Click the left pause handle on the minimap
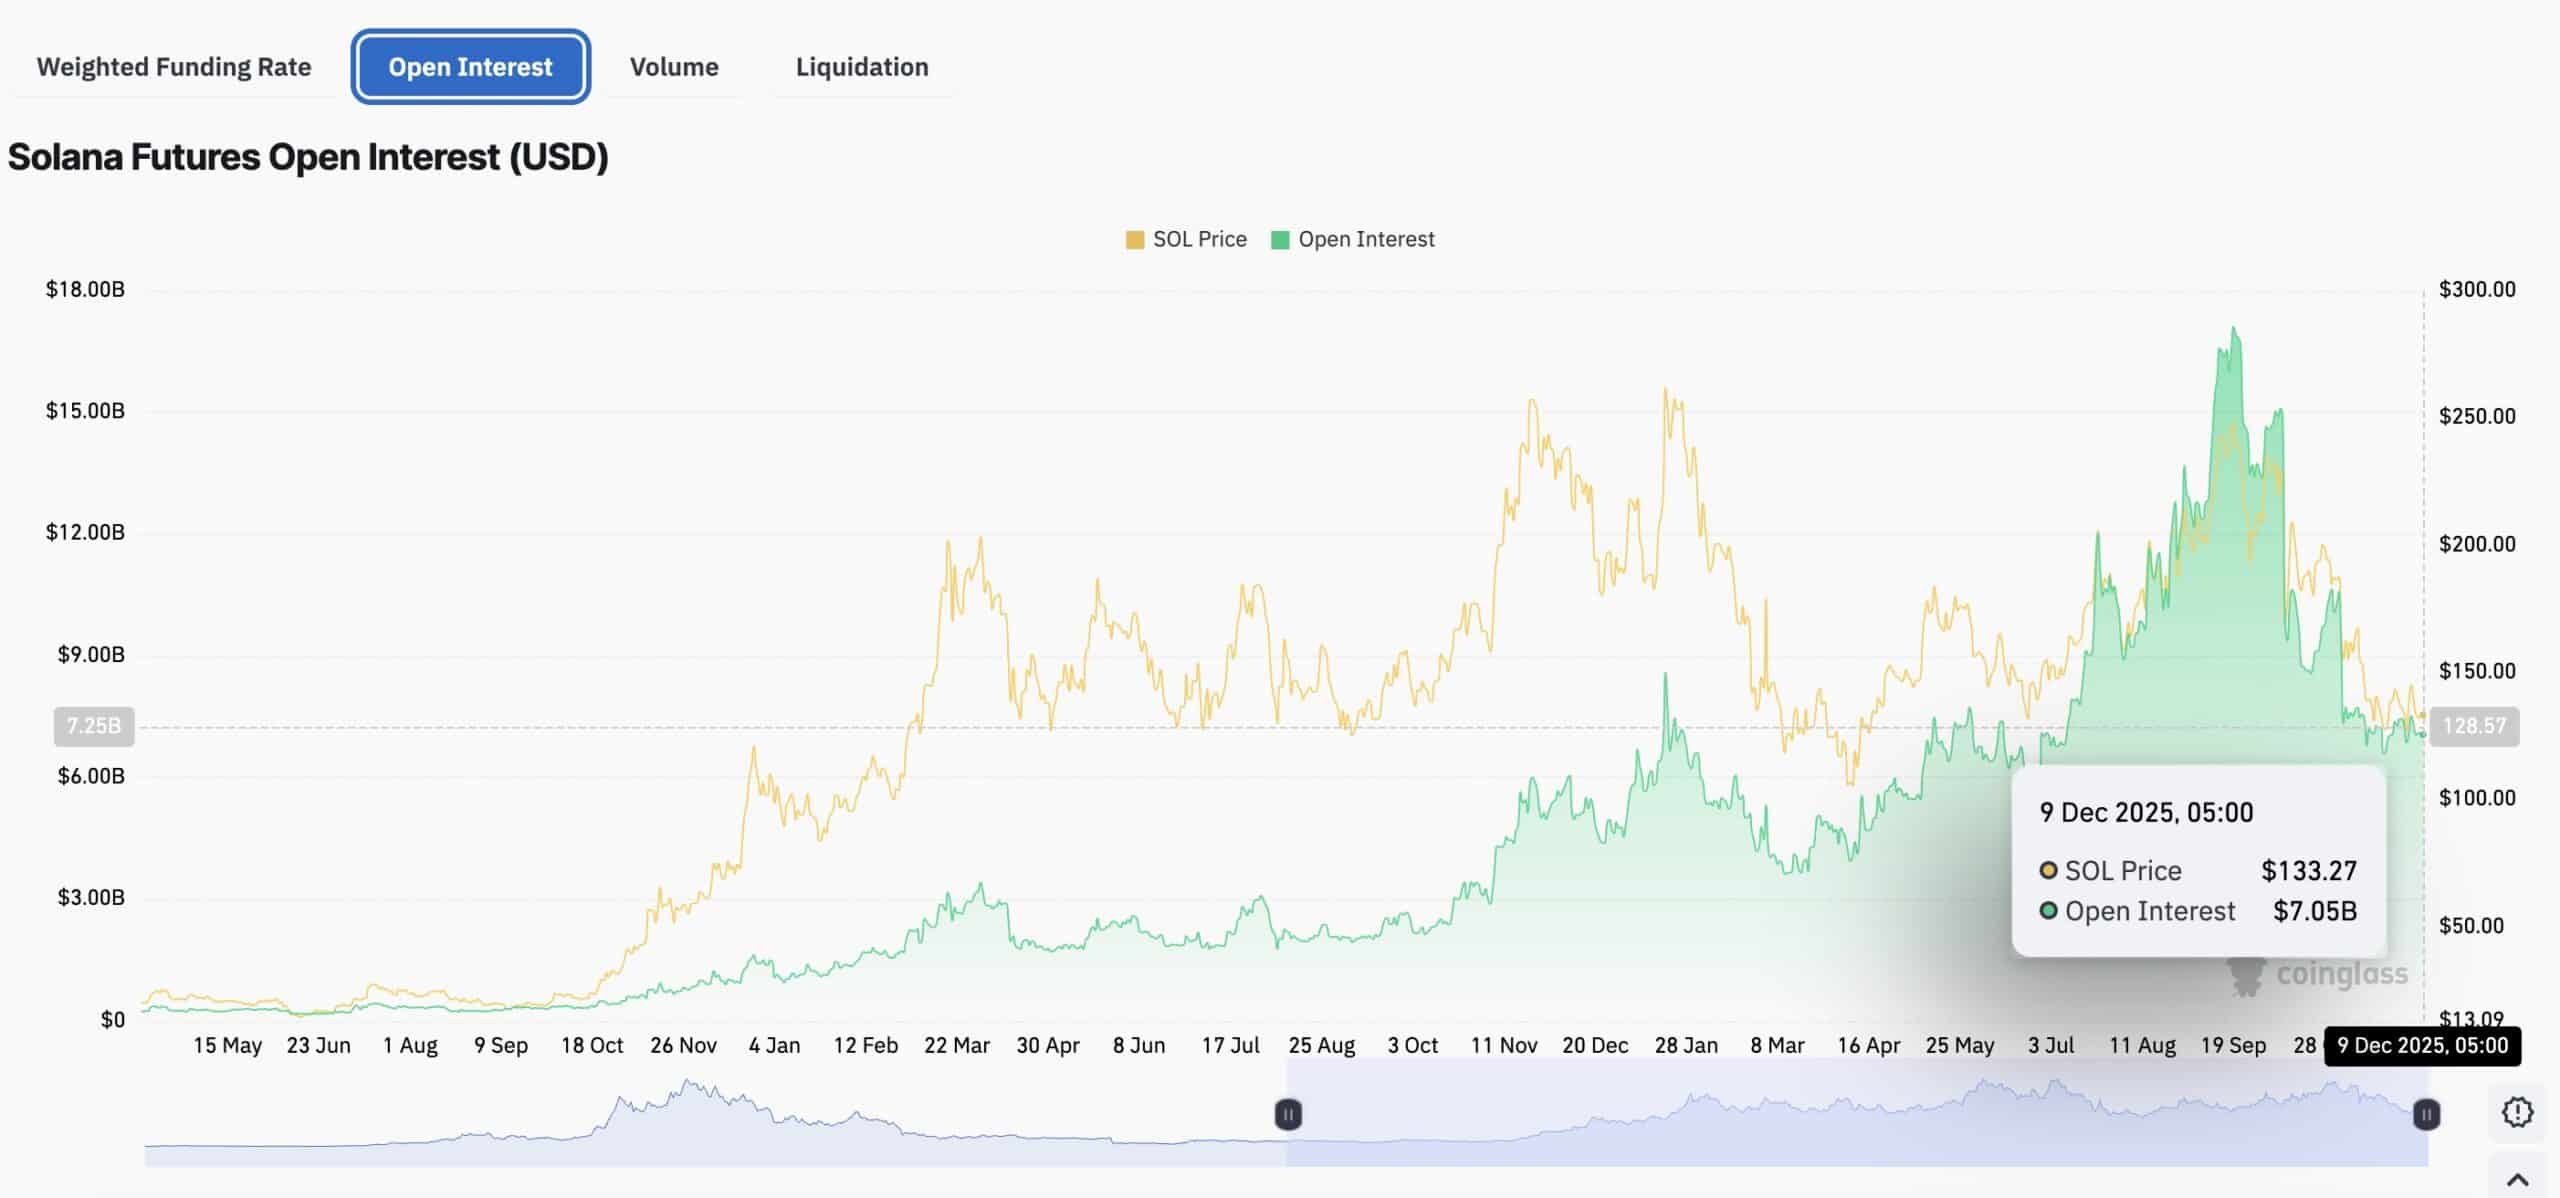Viewport: 2560px width, 1198px height. tap(1288, 1113)
